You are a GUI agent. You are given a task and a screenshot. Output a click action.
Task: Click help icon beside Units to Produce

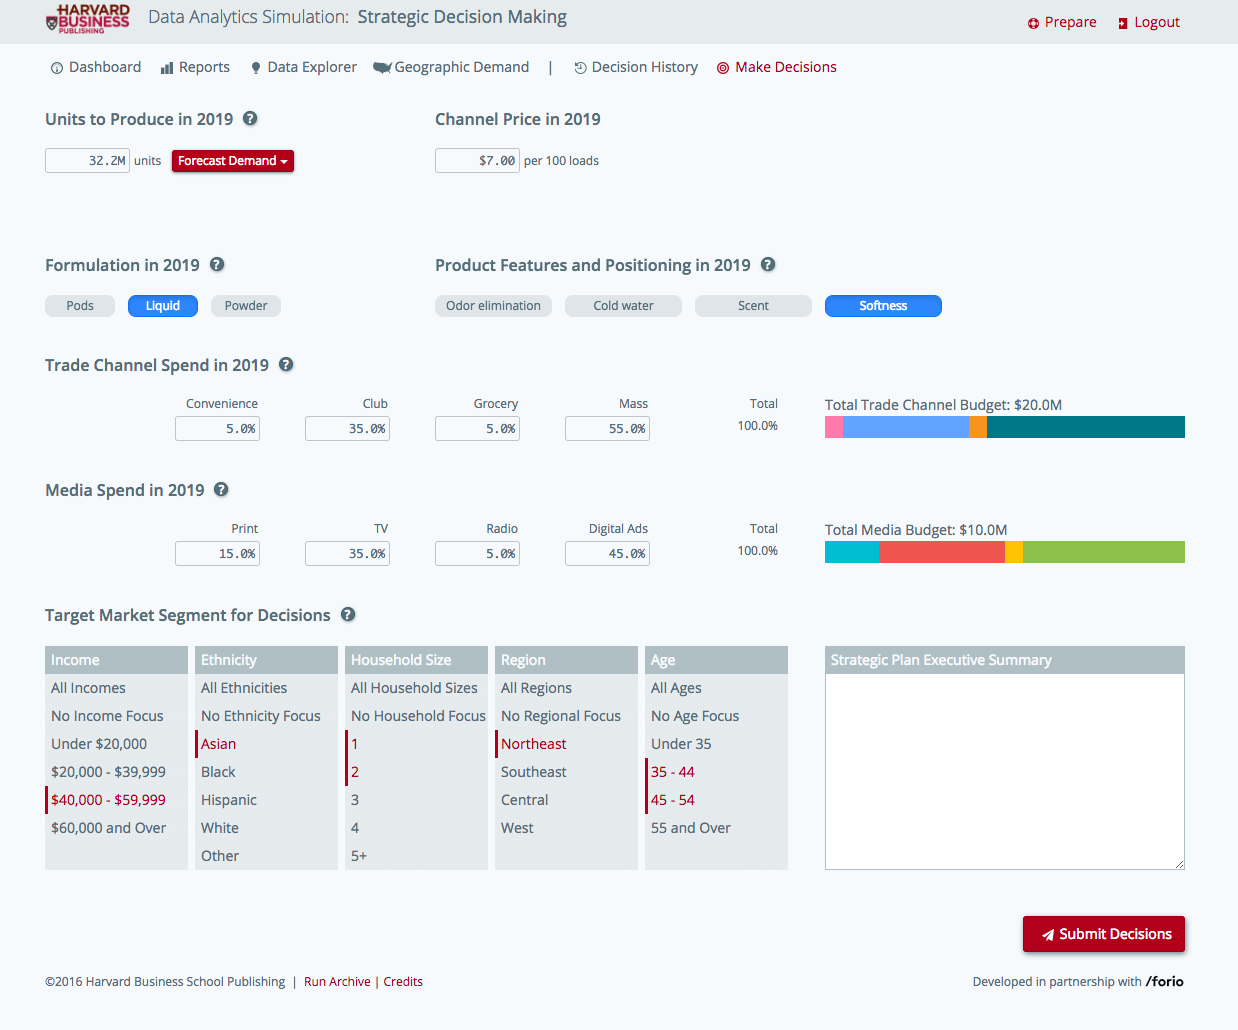tap(250, 118)
